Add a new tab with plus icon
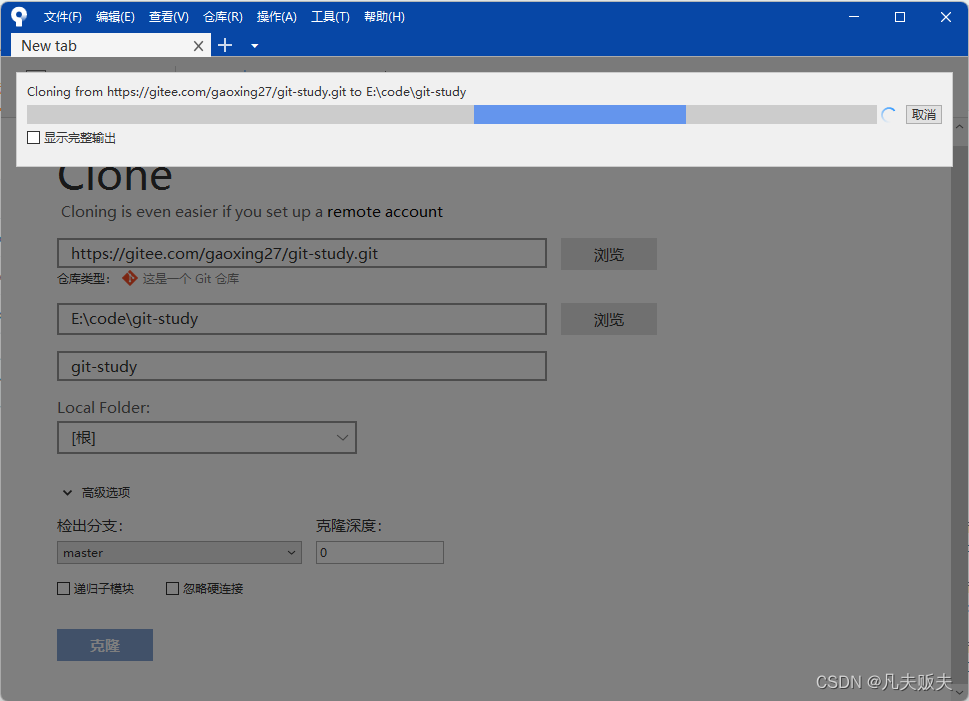 coord(225,45)
